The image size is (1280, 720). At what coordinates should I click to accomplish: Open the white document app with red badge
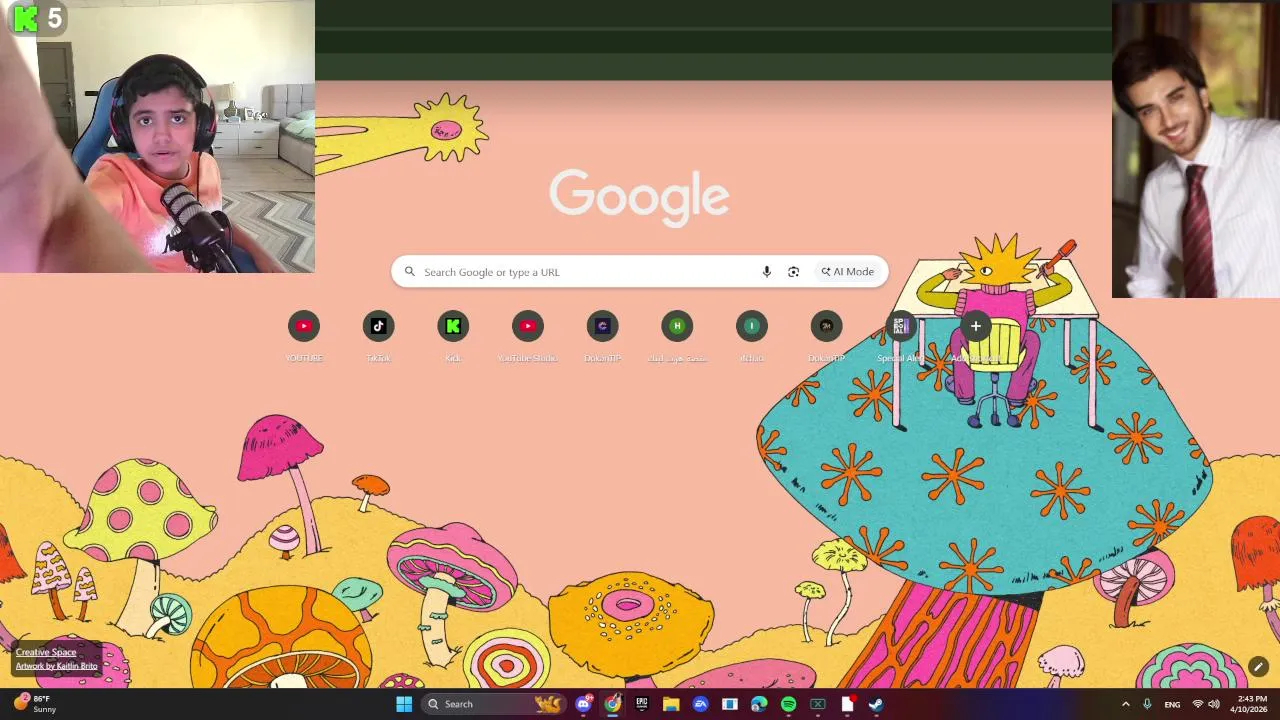(847, 704)
